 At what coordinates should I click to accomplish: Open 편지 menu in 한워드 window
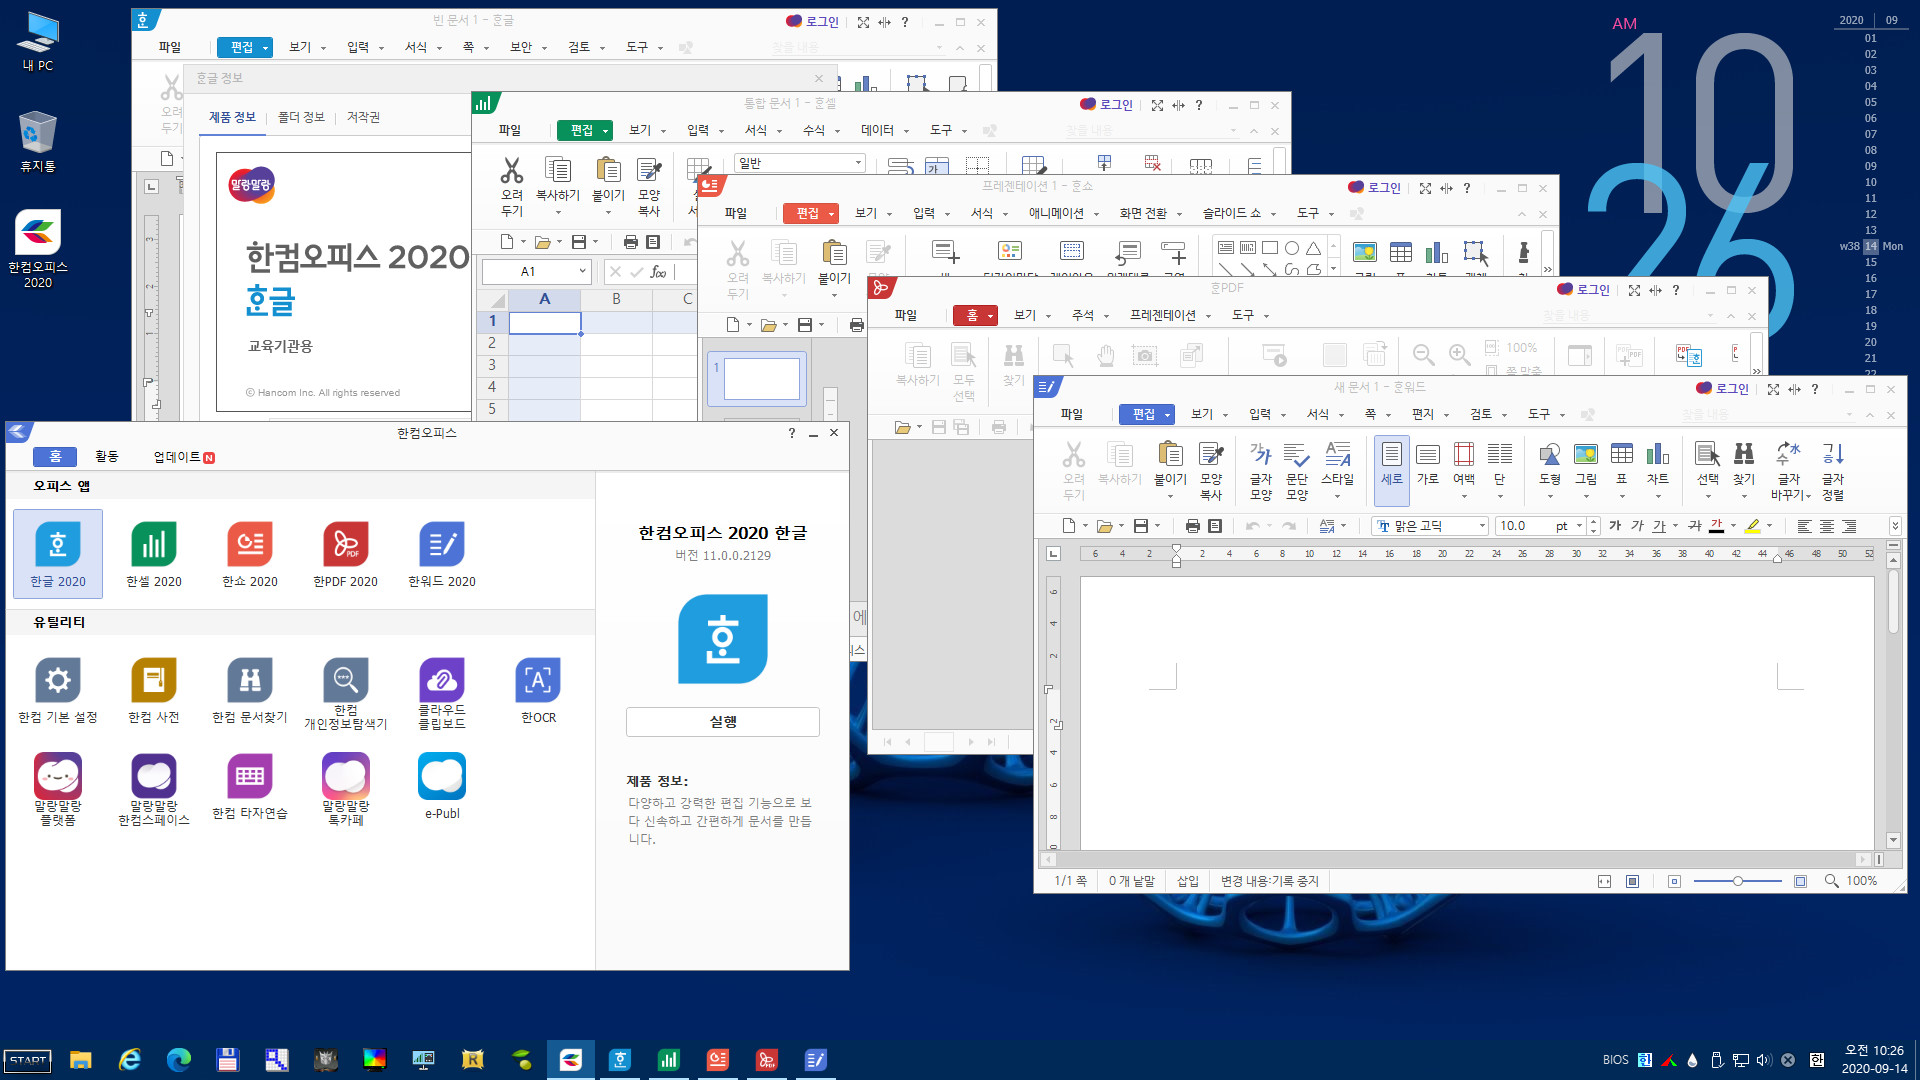[1423, 414]
